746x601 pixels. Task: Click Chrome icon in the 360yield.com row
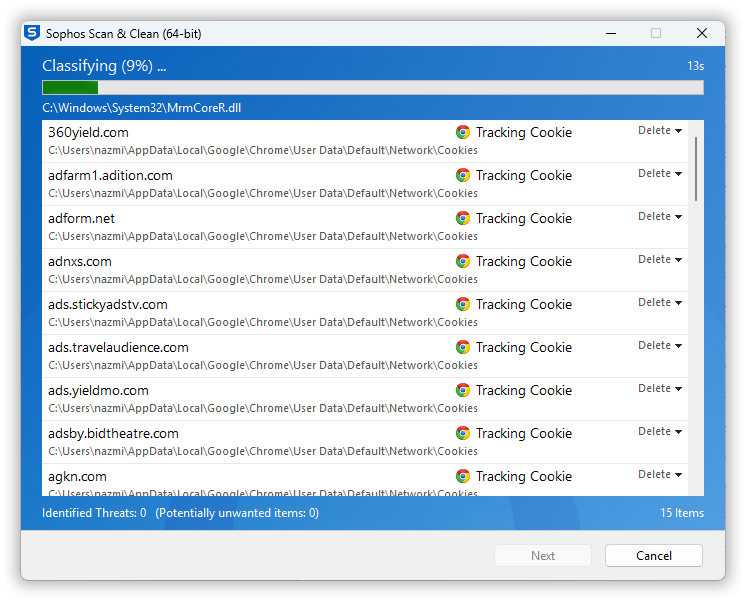[462, 132]
